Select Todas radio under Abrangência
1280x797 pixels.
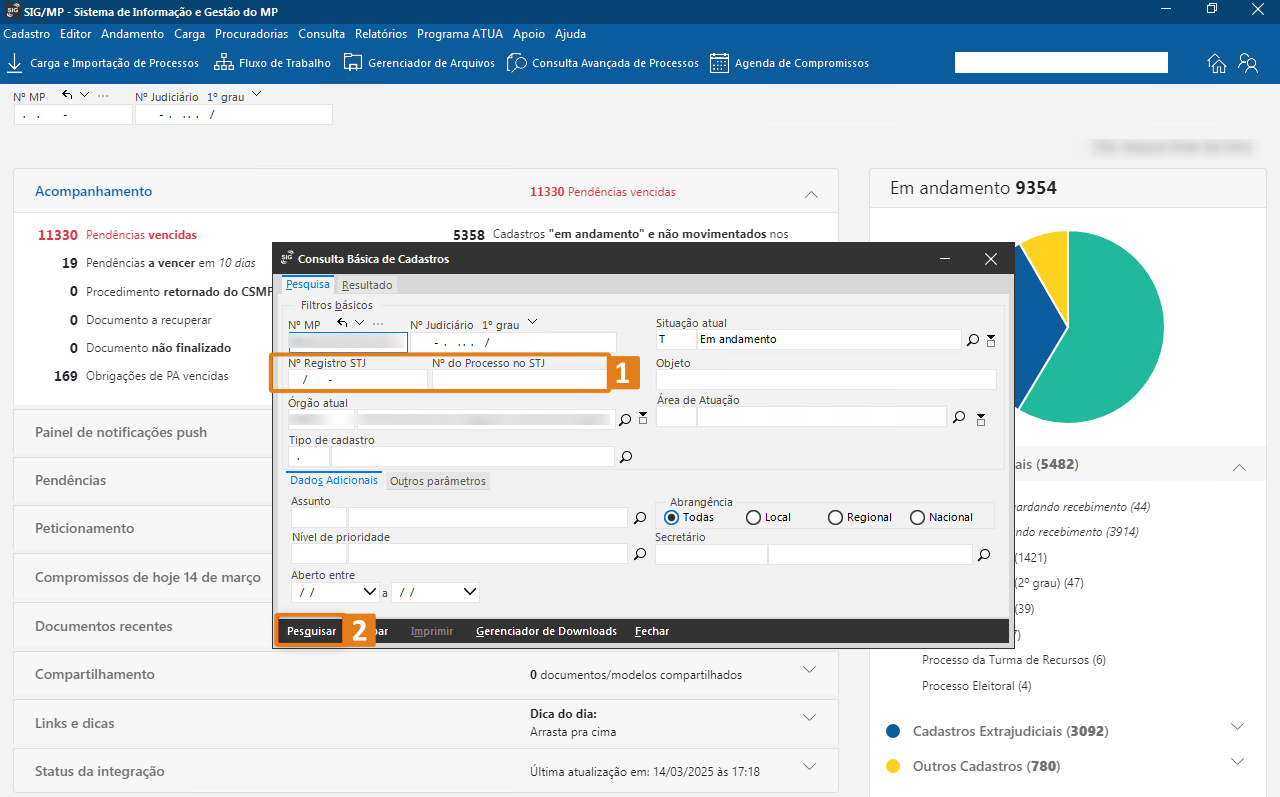pyautogui.click(x=672, y=517)
